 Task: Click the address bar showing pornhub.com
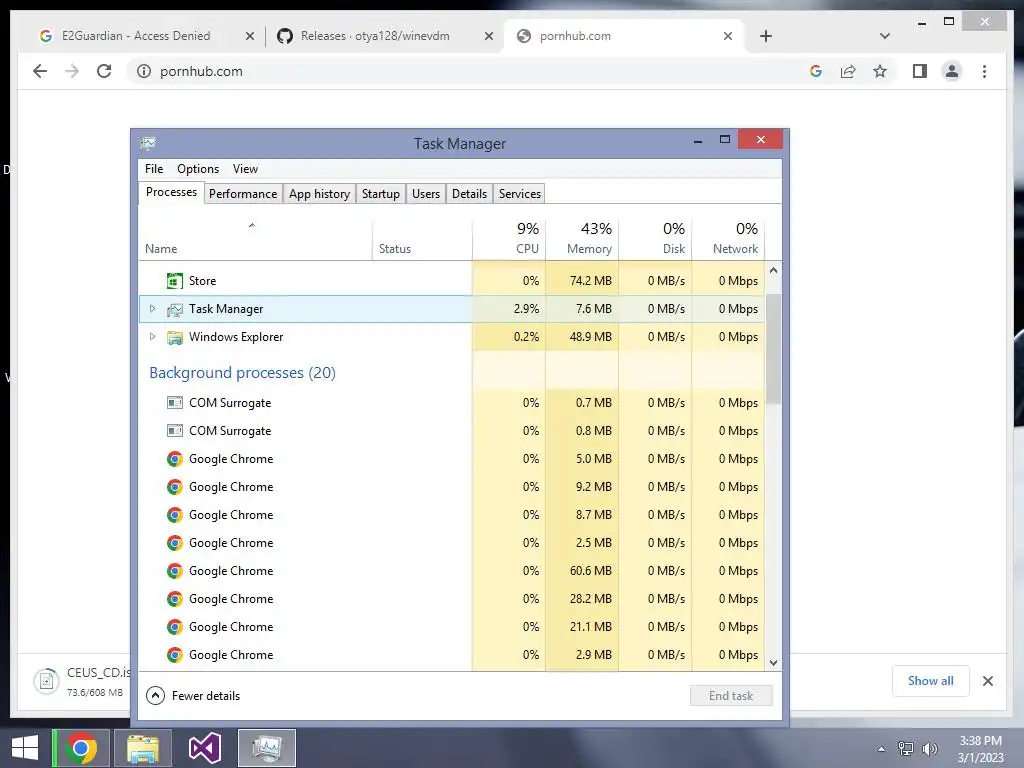(x=470, y=71)
